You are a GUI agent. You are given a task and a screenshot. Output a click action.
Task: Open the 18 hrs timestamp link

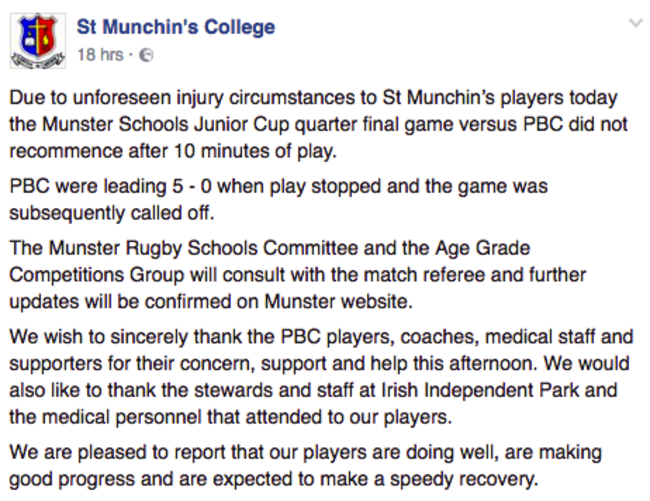(x=100, y=55)
